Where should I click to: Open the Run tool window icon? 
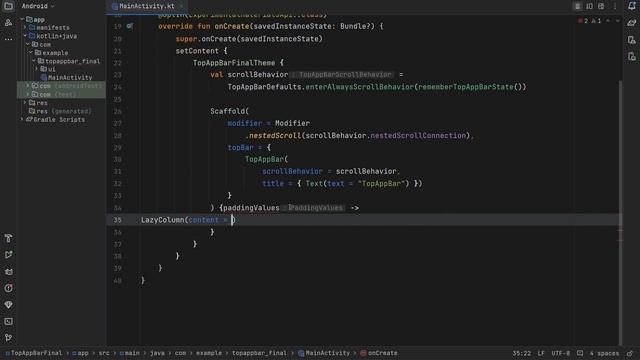[8, 255]
